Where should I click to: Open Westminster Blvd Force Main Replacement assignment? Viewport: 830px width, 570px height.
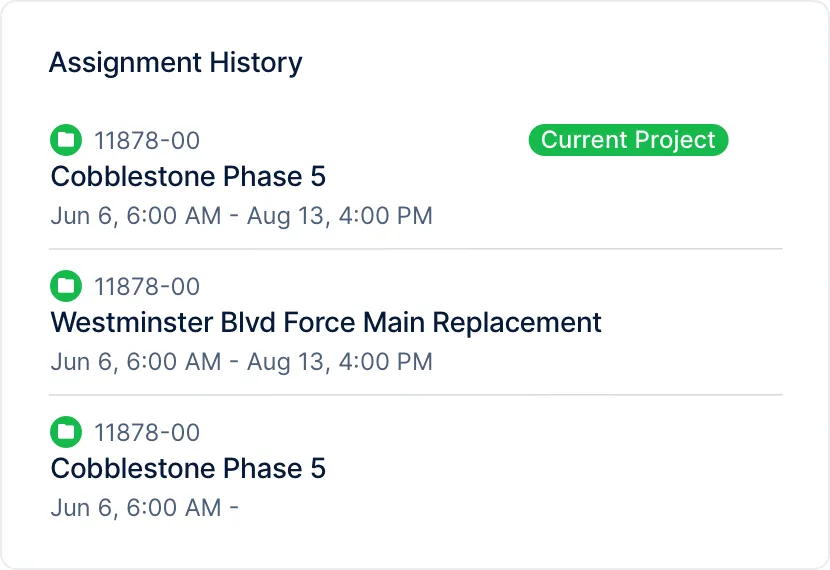click(326, 323)
